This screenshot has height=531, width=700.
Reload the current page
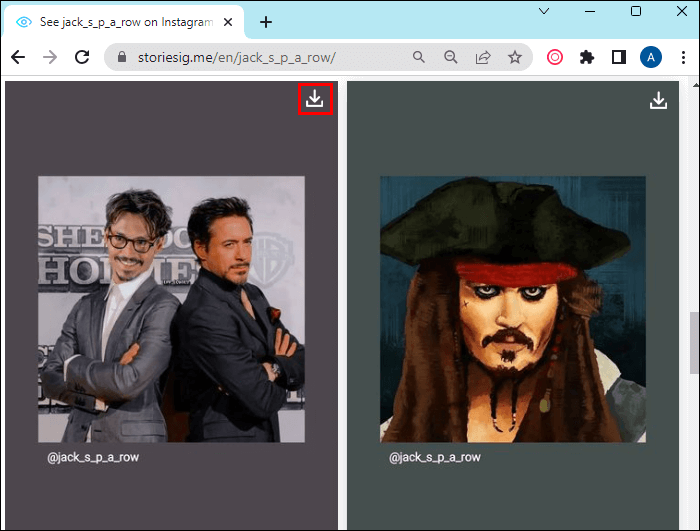[x=82, y=57]
